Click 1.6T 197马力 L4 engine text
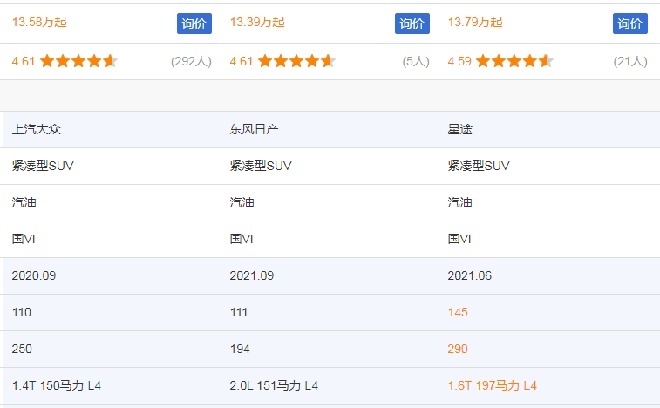 point(492,386)
